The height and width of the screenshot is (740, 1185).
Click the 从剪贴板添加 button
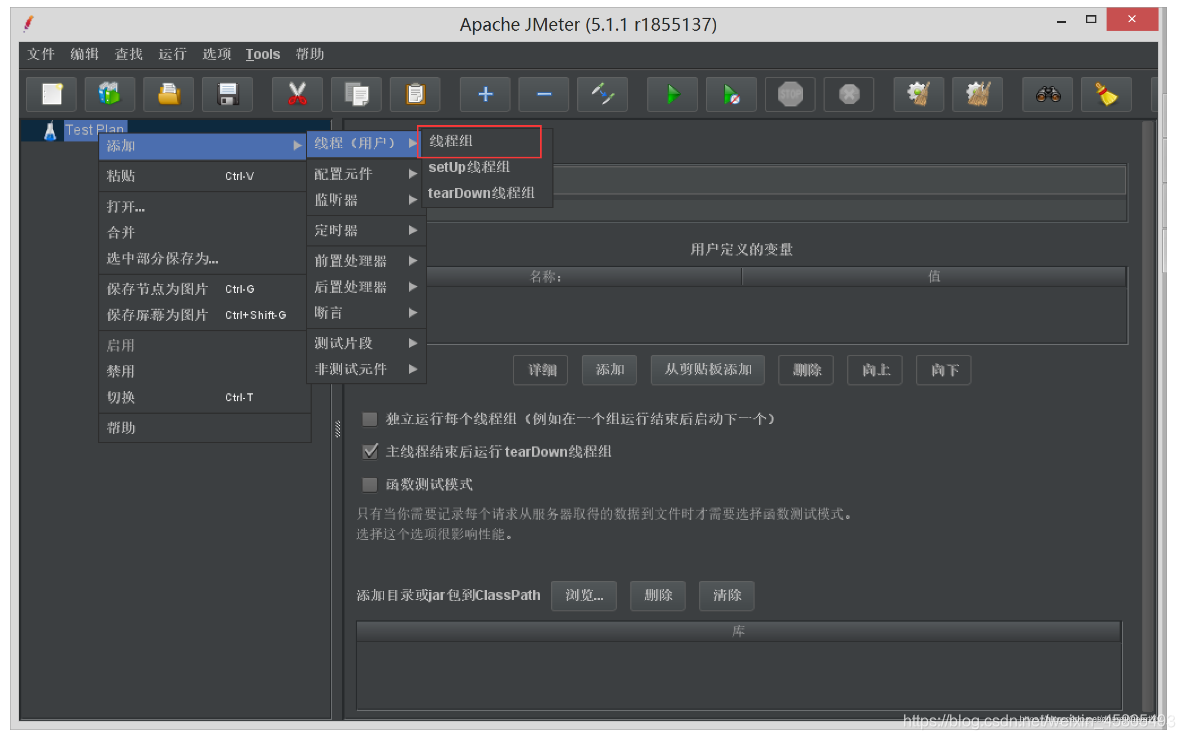709,369
